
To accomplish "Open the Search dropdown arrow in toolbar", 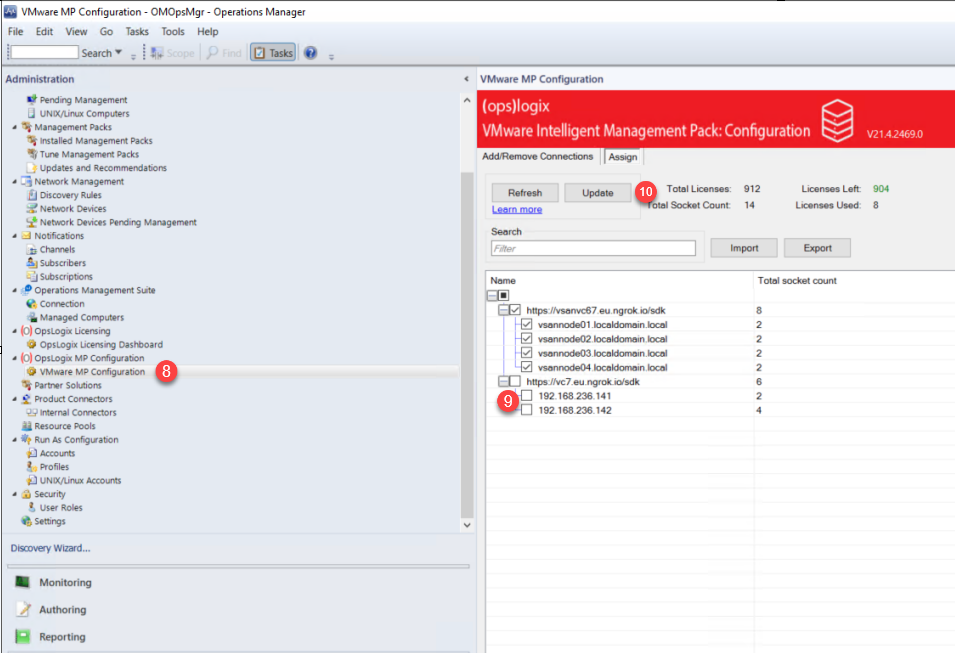I will 119,52.
